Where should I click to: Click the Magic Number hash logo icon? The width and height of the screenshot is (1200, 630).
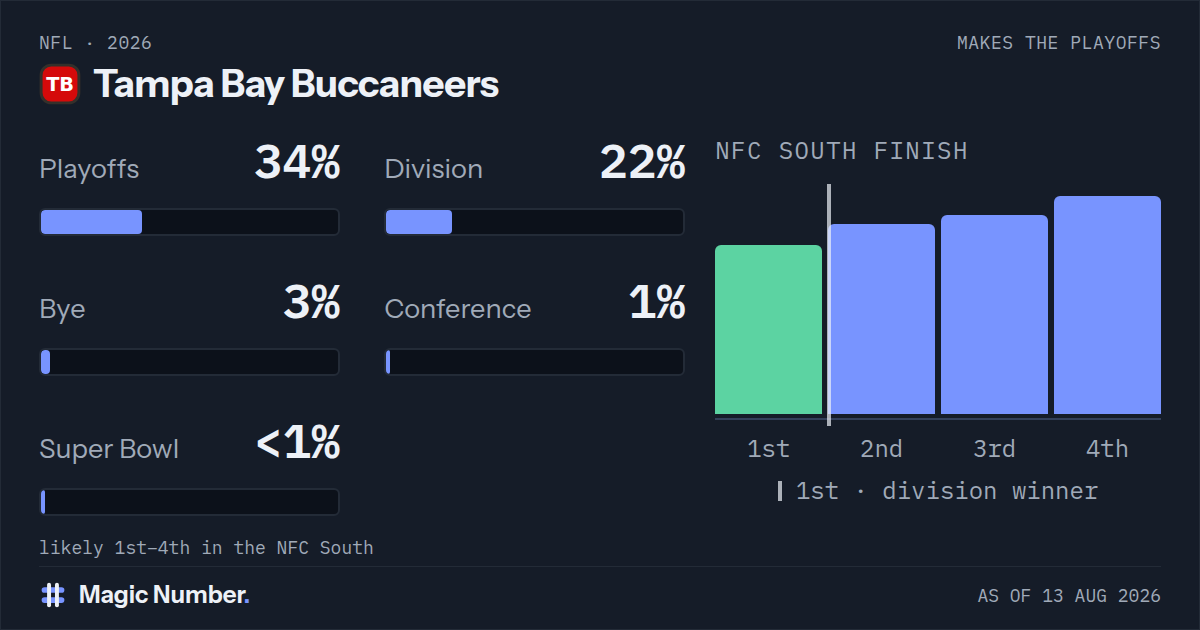[53, 595]
